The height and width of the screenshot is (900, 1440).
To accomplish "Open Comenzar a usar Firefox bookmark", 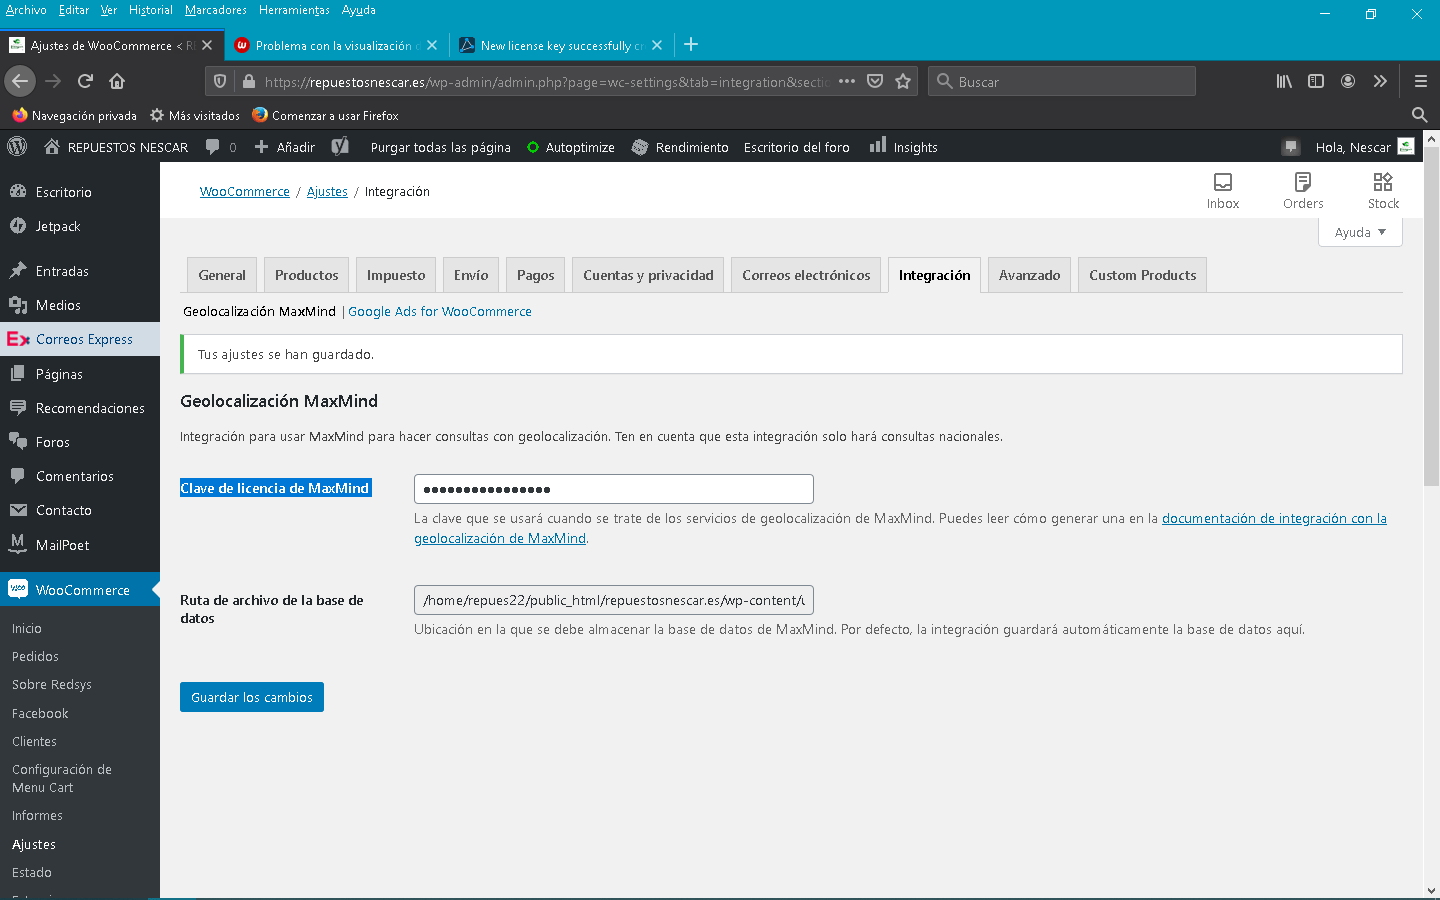I will pyautogui.click(x=325, y=115).
